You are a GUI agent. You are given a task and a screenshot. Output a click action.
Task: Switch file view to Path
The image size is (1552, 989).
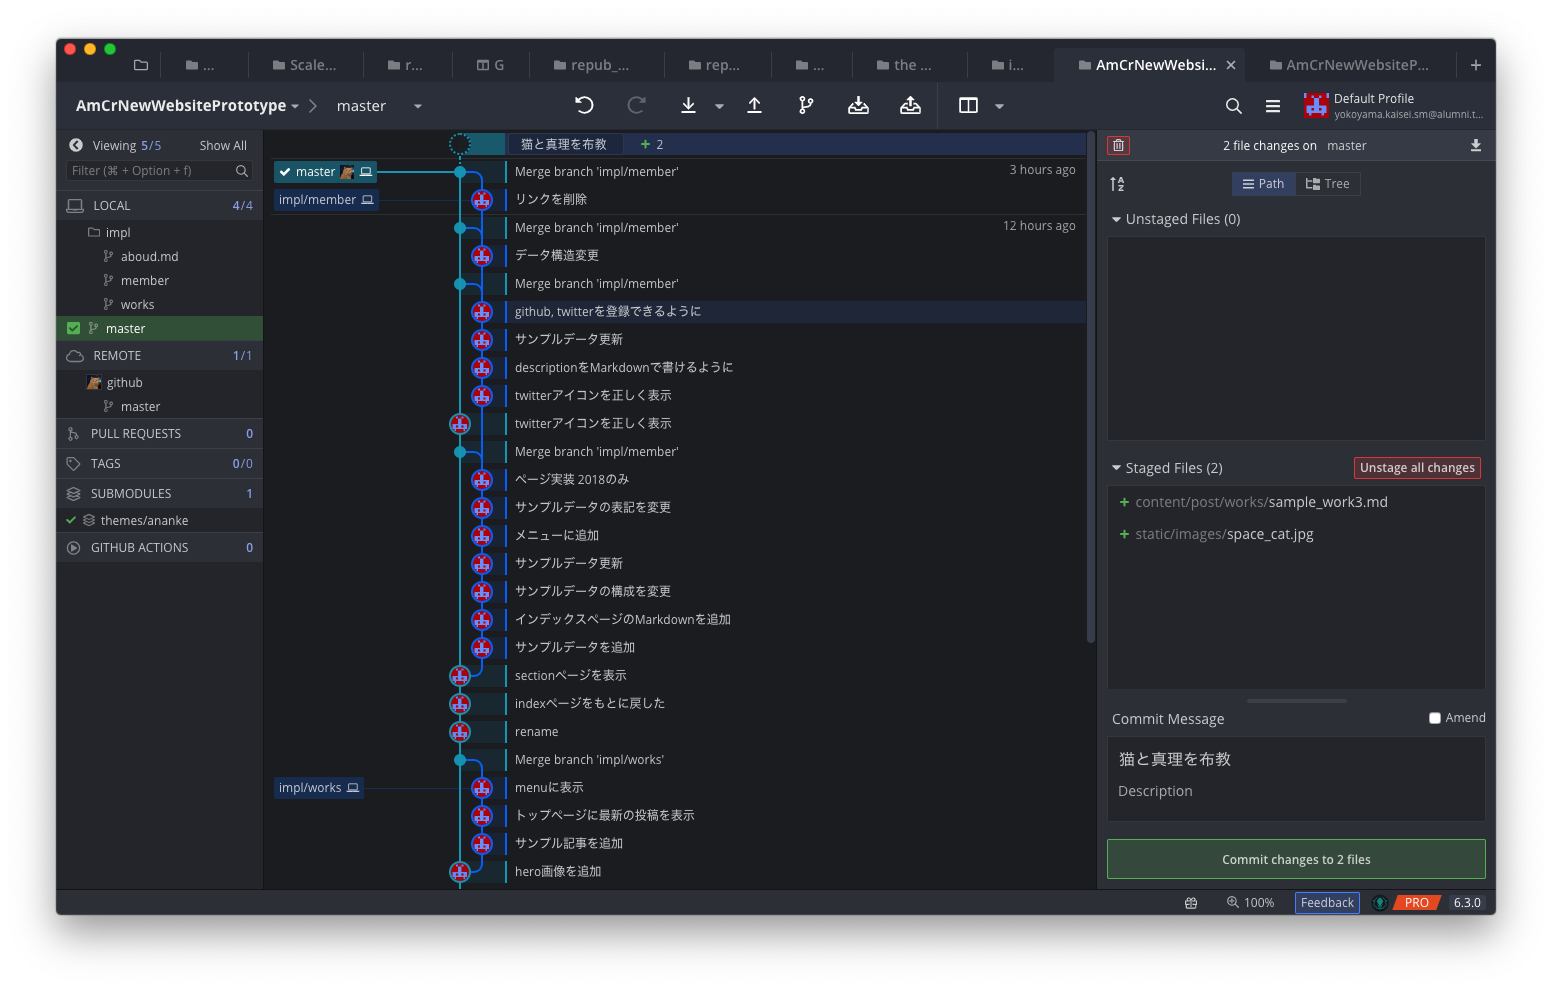click(1264, 184)
